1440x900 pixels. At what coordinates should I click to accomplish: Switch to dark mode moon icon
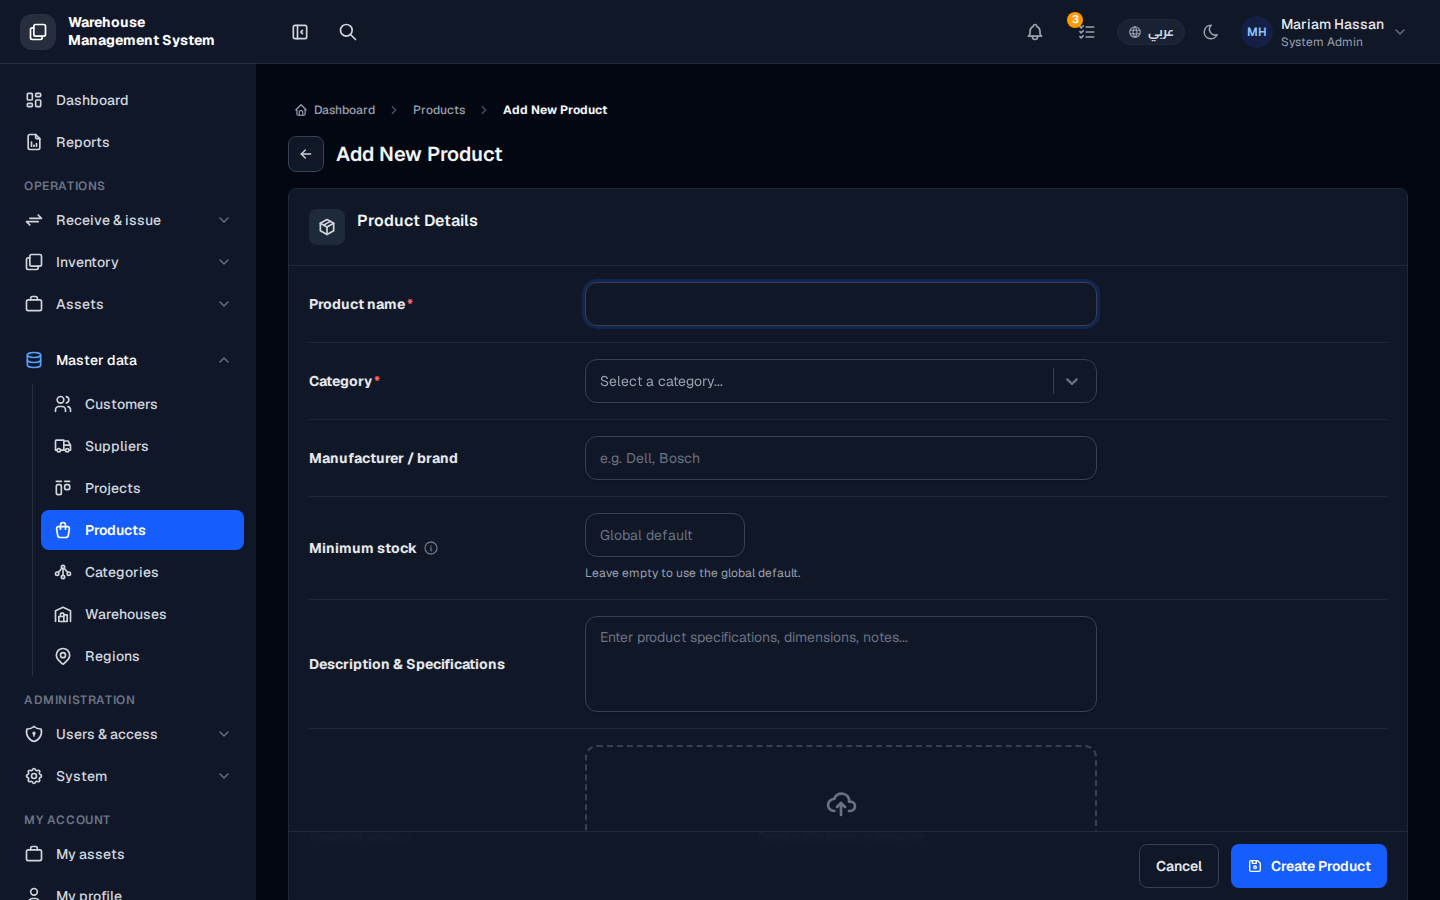pos(1211,32)
